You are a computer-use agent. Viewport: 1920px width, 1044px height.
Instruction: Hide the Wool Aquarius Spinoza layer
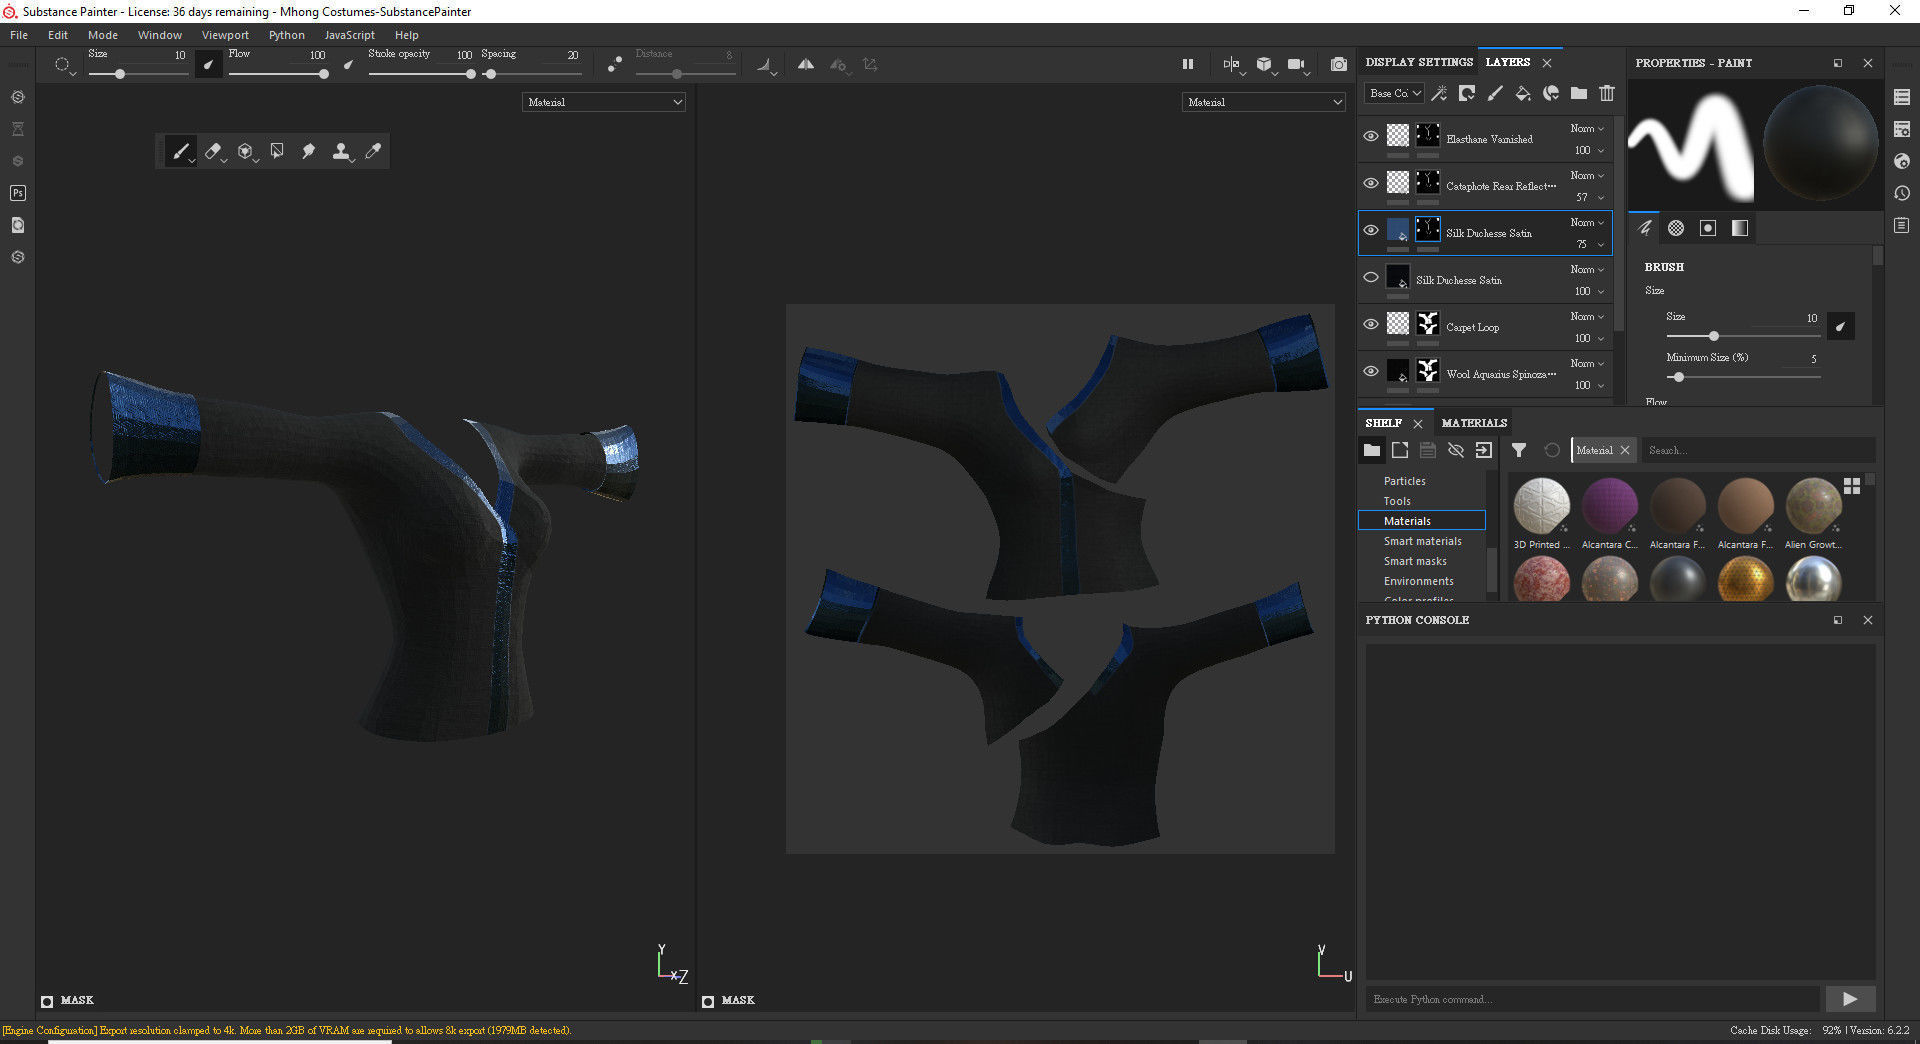pos(1371,371)
